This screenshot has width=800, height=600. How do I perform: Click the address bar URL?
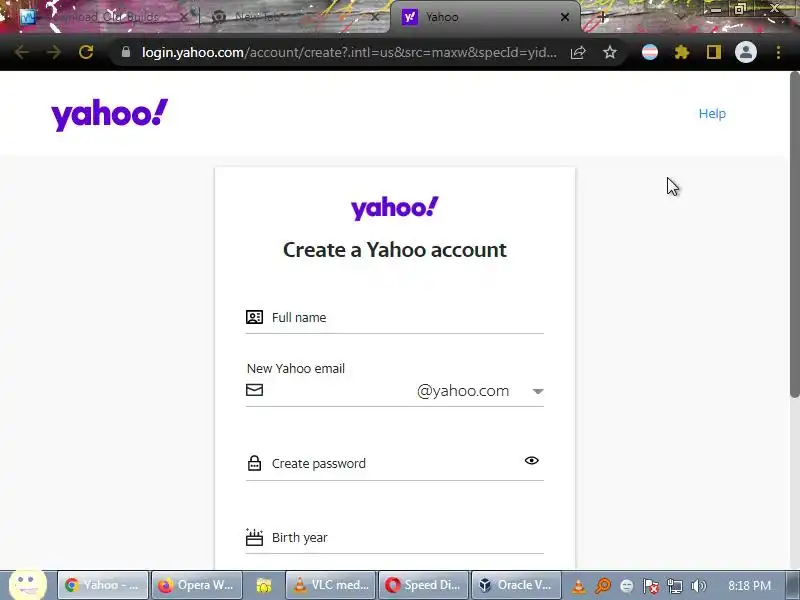[349, 52]
